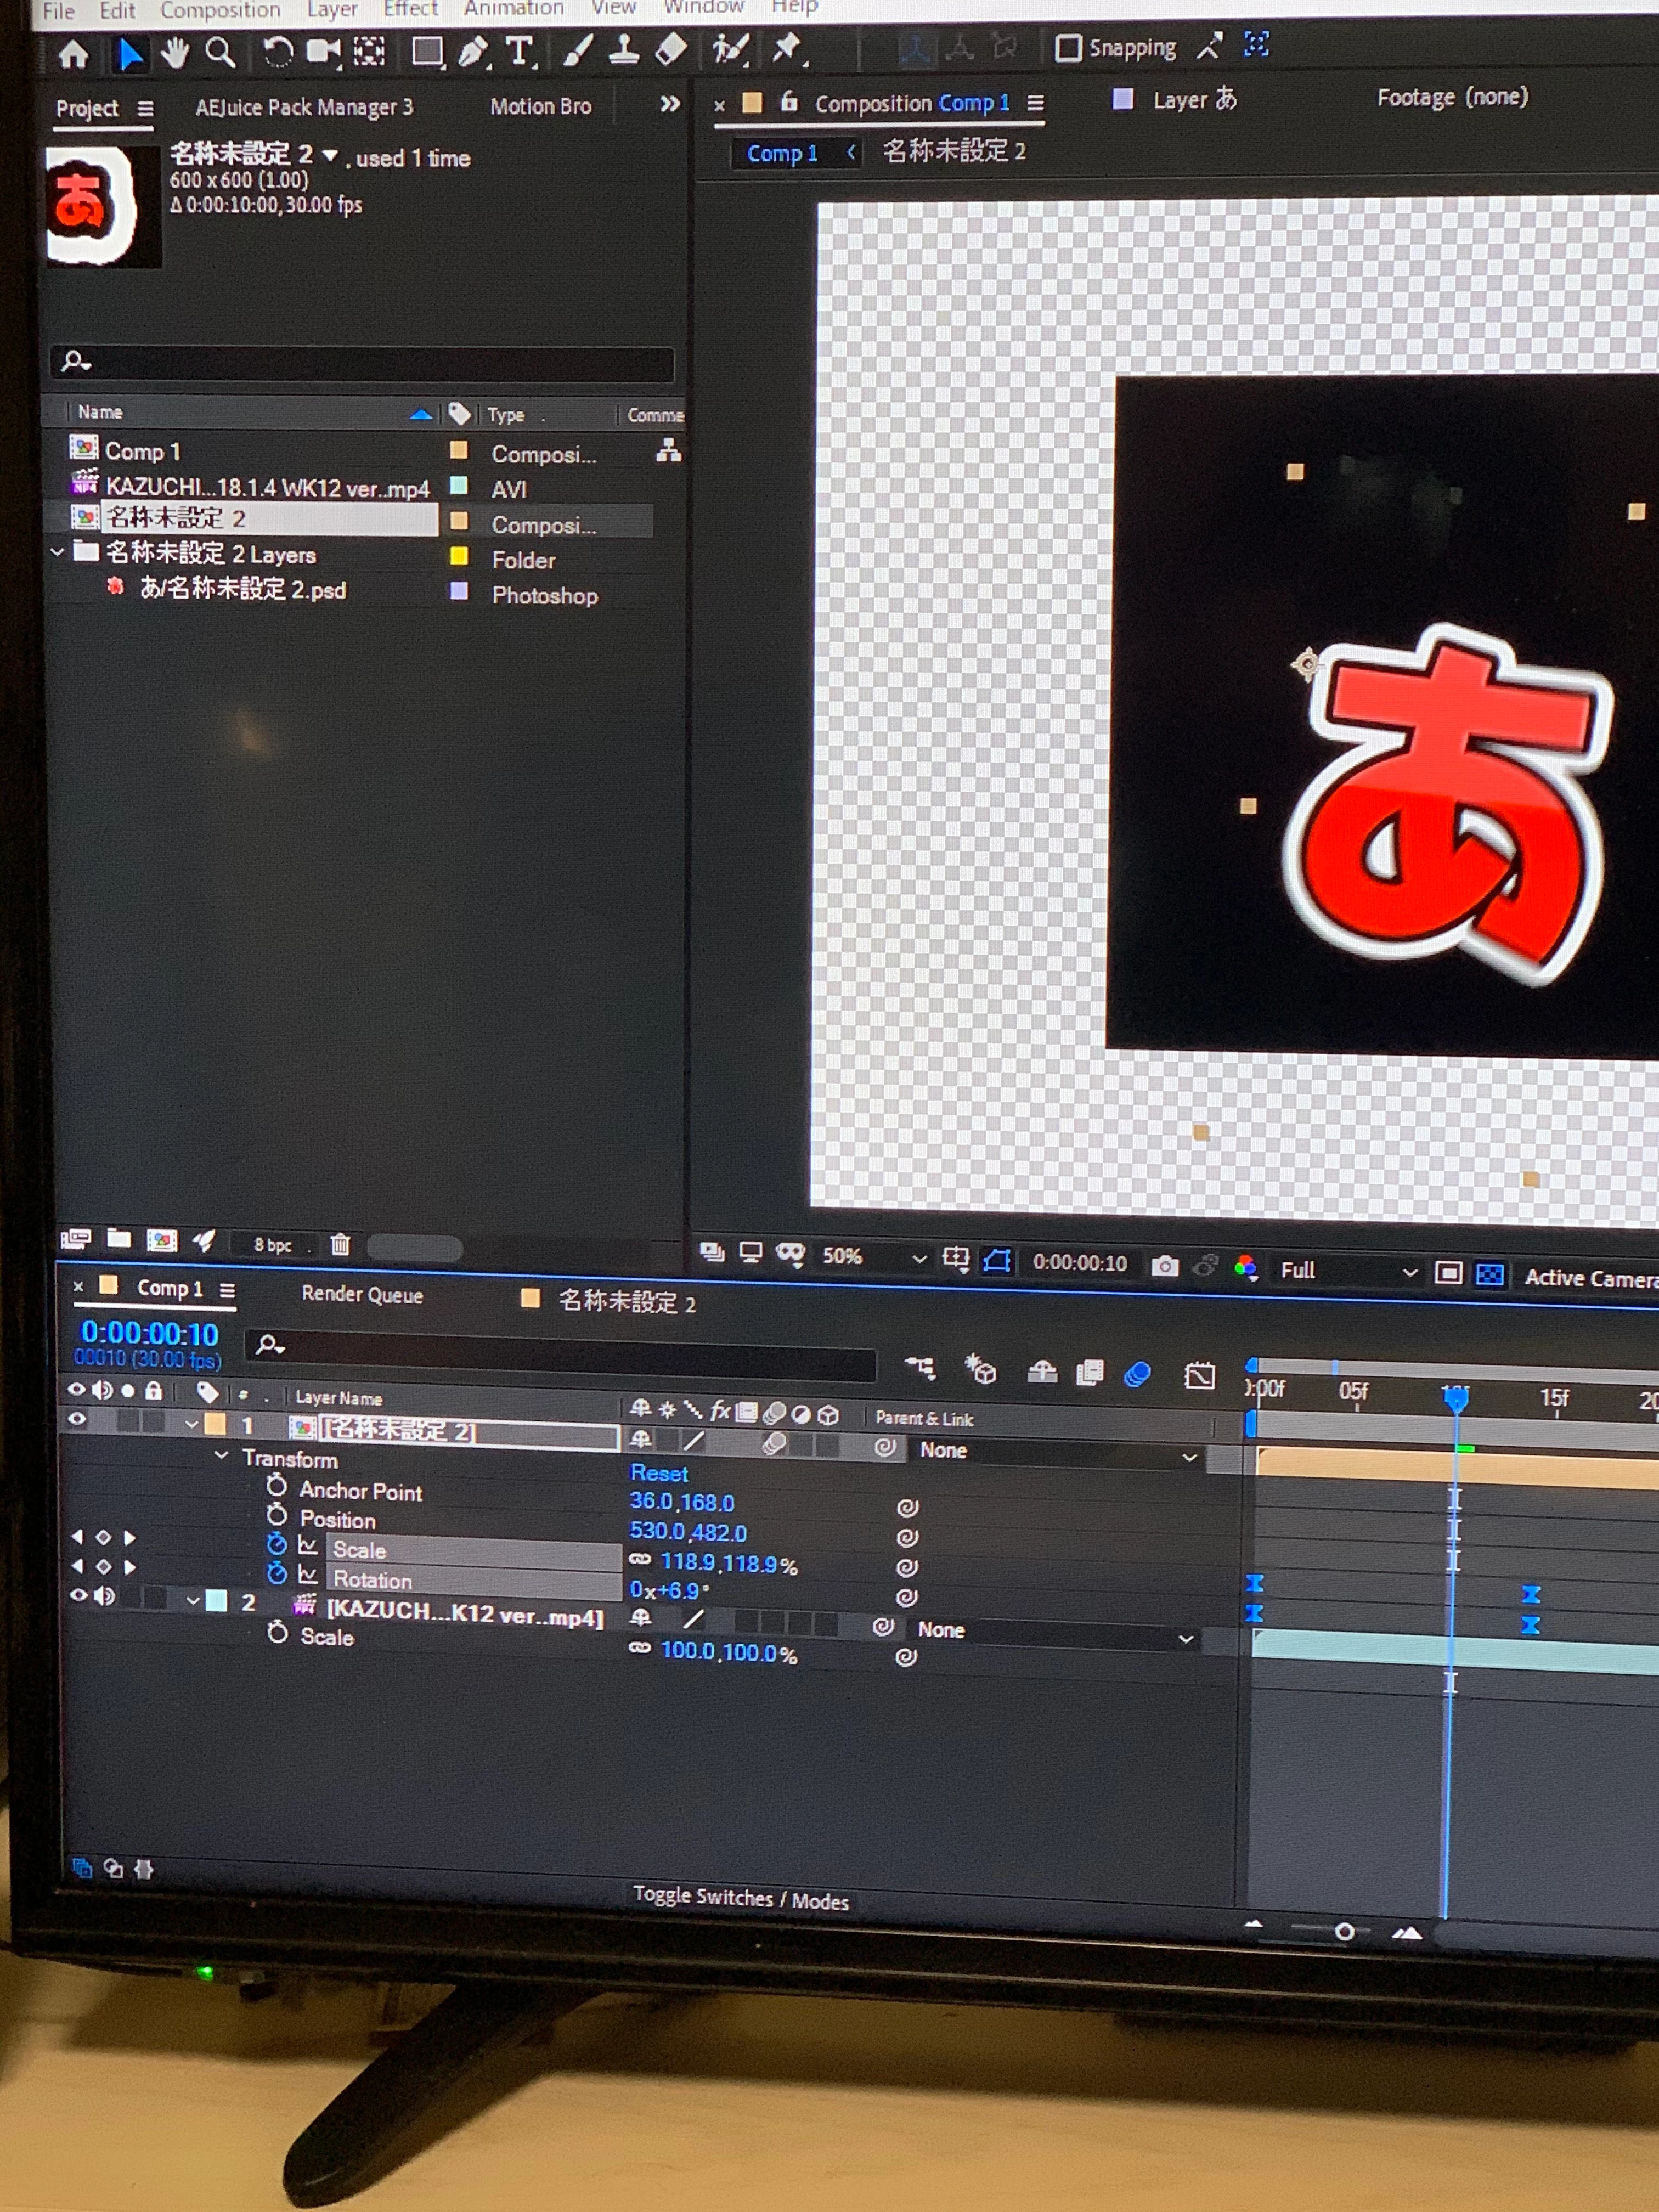1659x2212 pixels.
Task: Click the Take Snapshot camera icon
Action: (1164, 1266)
